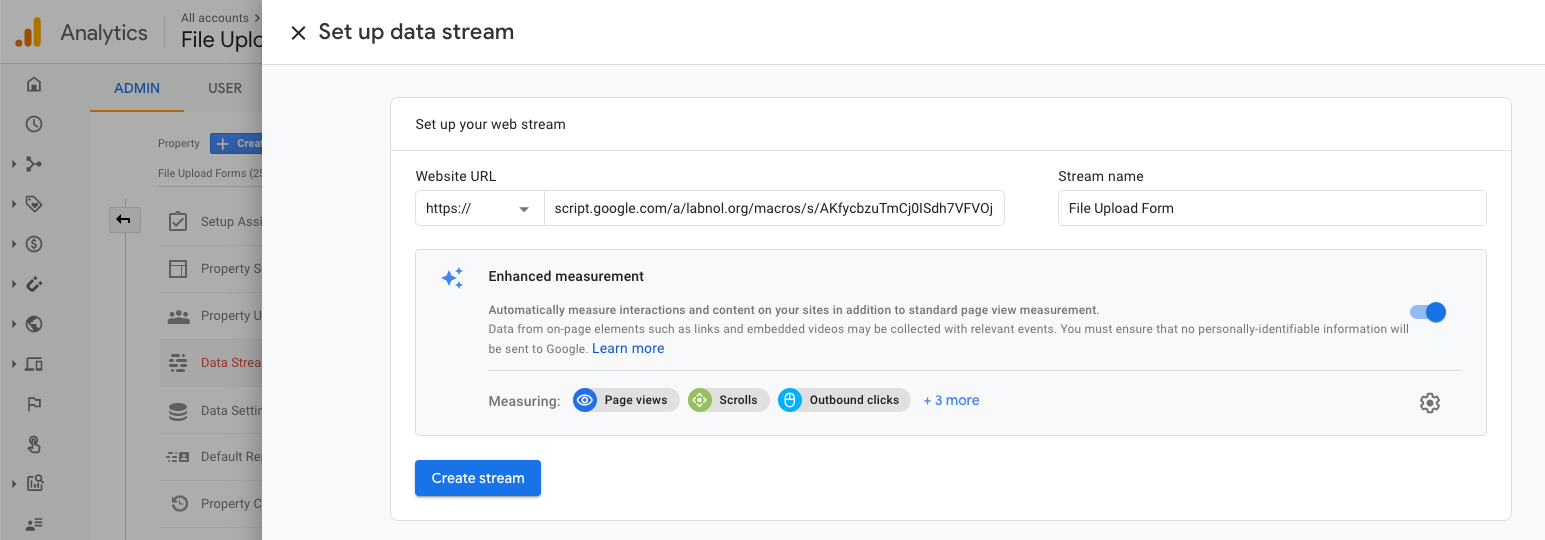
Task: Open Property Change History icon
Action: [178, 504]
